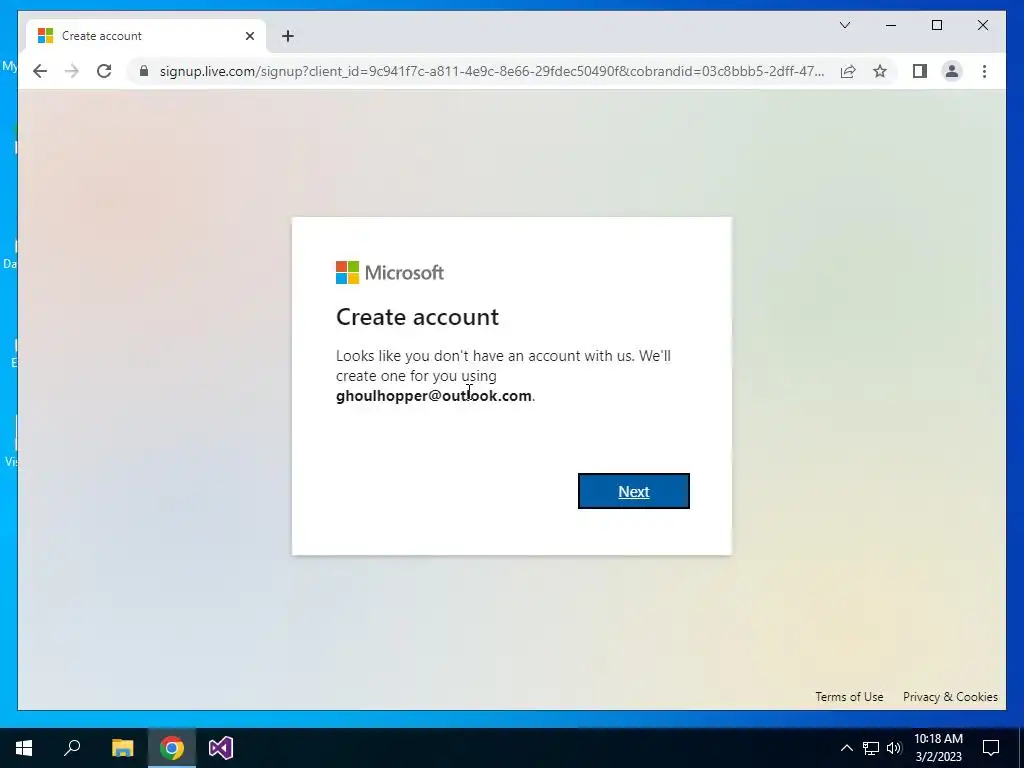Viewport: 1024px width, 768px height.
Task: Reload the signup page
Action: pos(104,71)
